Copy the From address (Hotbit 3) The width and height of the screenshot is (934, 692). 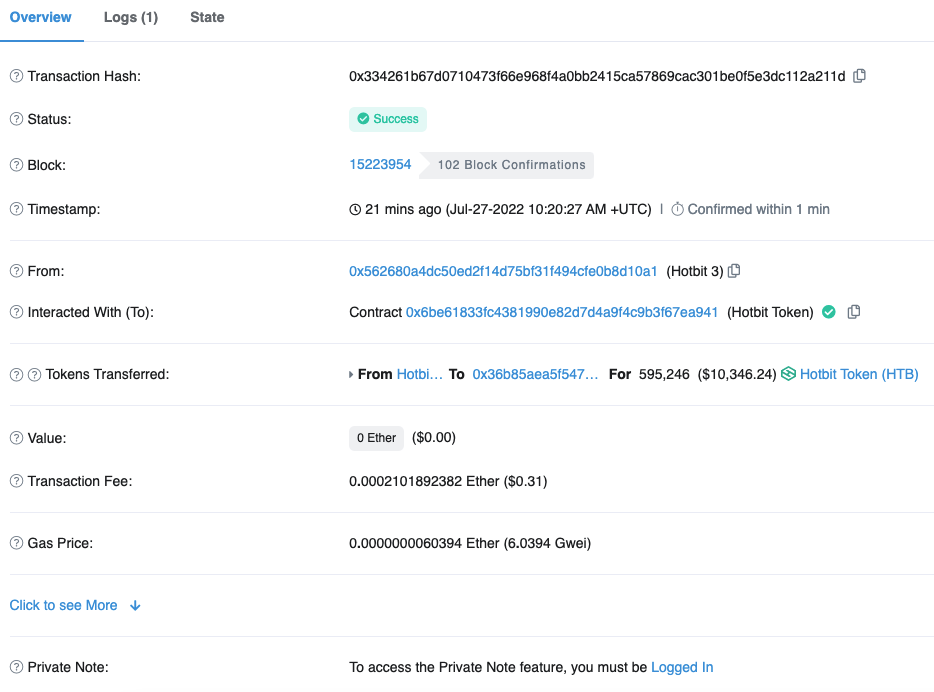(x=734, y=271)
